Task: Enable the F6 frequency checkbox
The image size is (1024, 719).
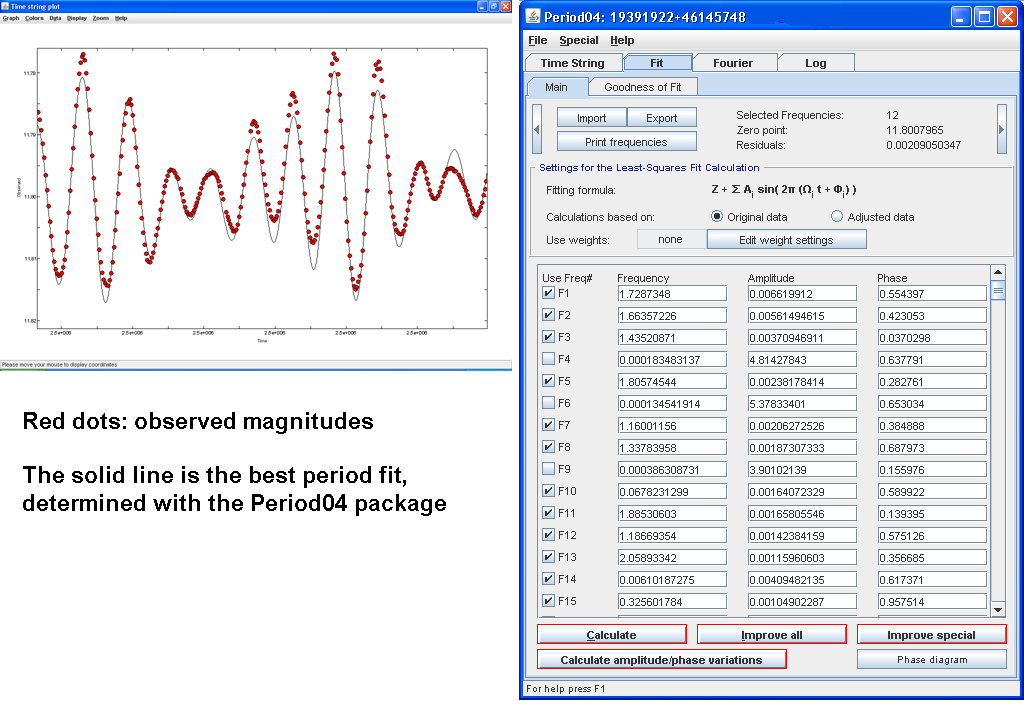Action: pyautogui.click(x=549, y=403)
